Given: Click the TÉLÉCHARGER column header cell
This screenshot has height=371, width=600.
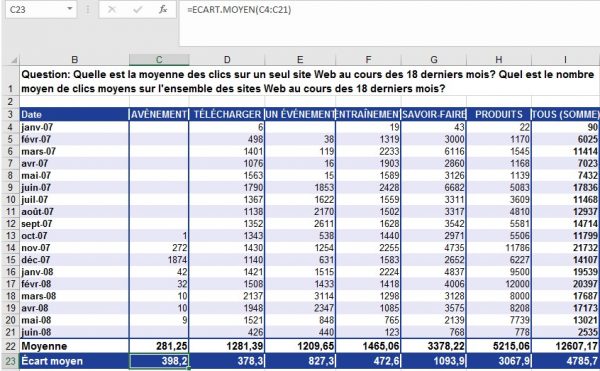Looking at the screenshot, I should click(227, 114).
